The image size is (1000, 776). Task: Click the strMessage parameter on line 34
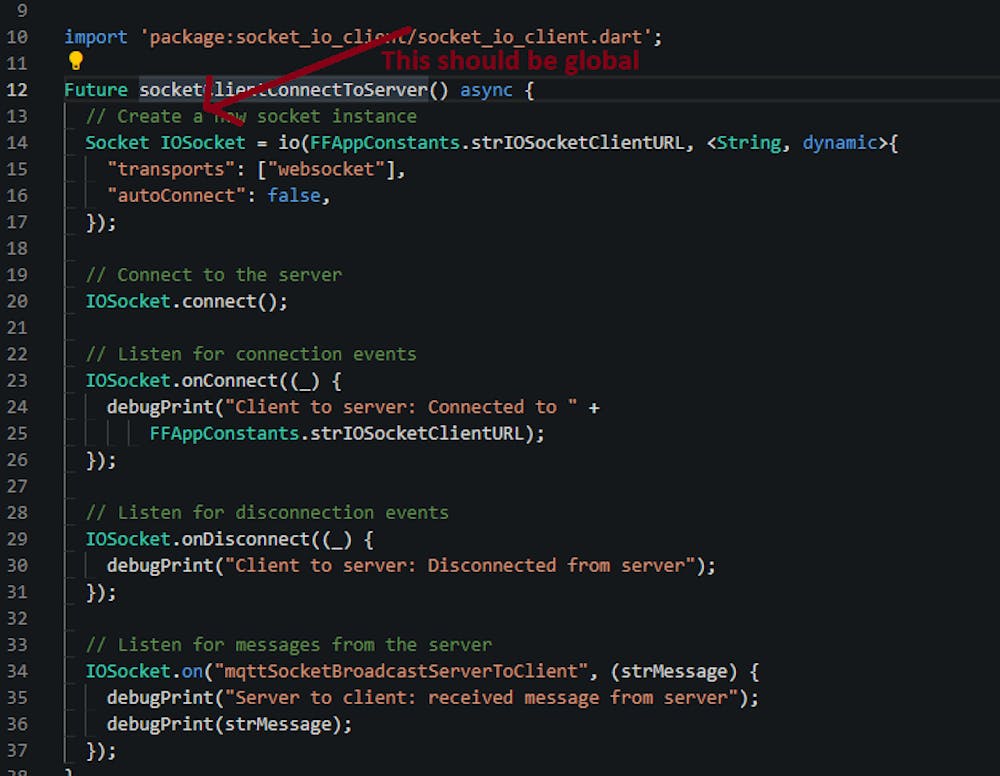[674, 672]
